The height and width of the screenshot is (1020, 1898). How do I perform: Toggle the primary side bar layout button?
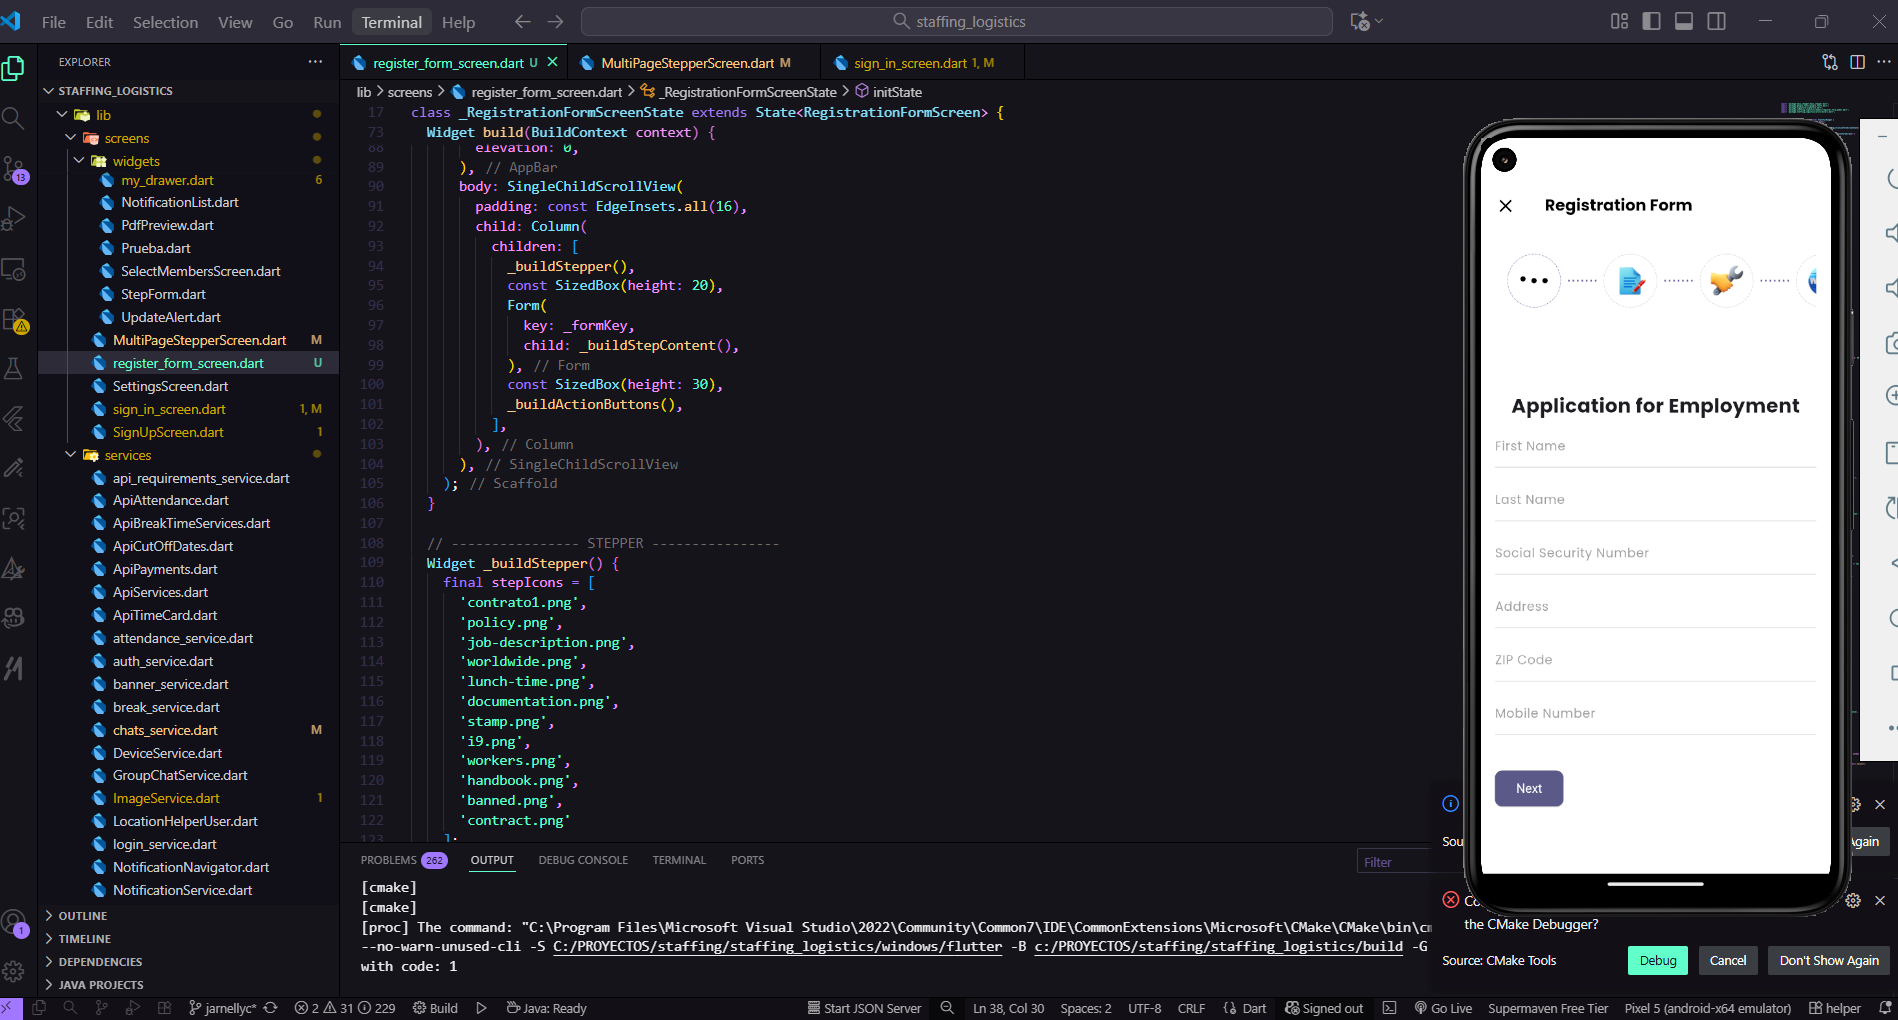[1651, 21]
